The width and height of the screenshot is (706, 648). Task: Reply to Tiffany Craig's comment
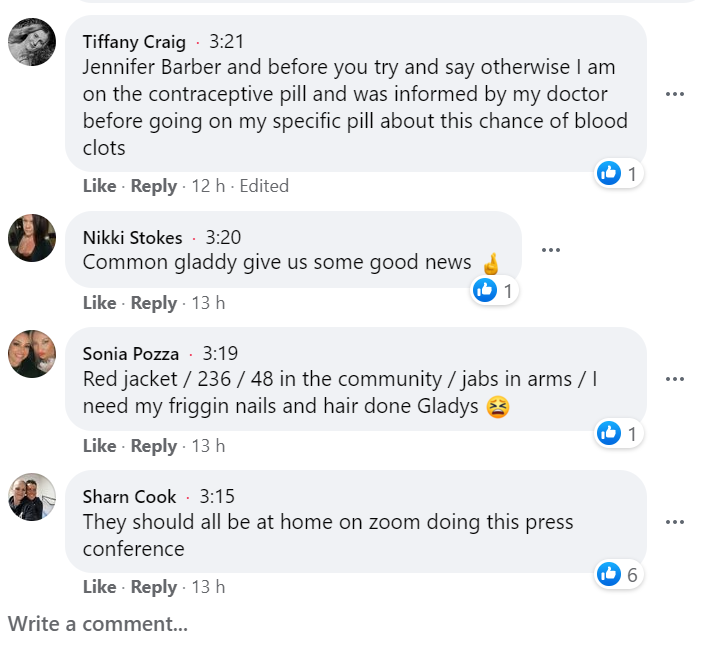tap(154, 186)
